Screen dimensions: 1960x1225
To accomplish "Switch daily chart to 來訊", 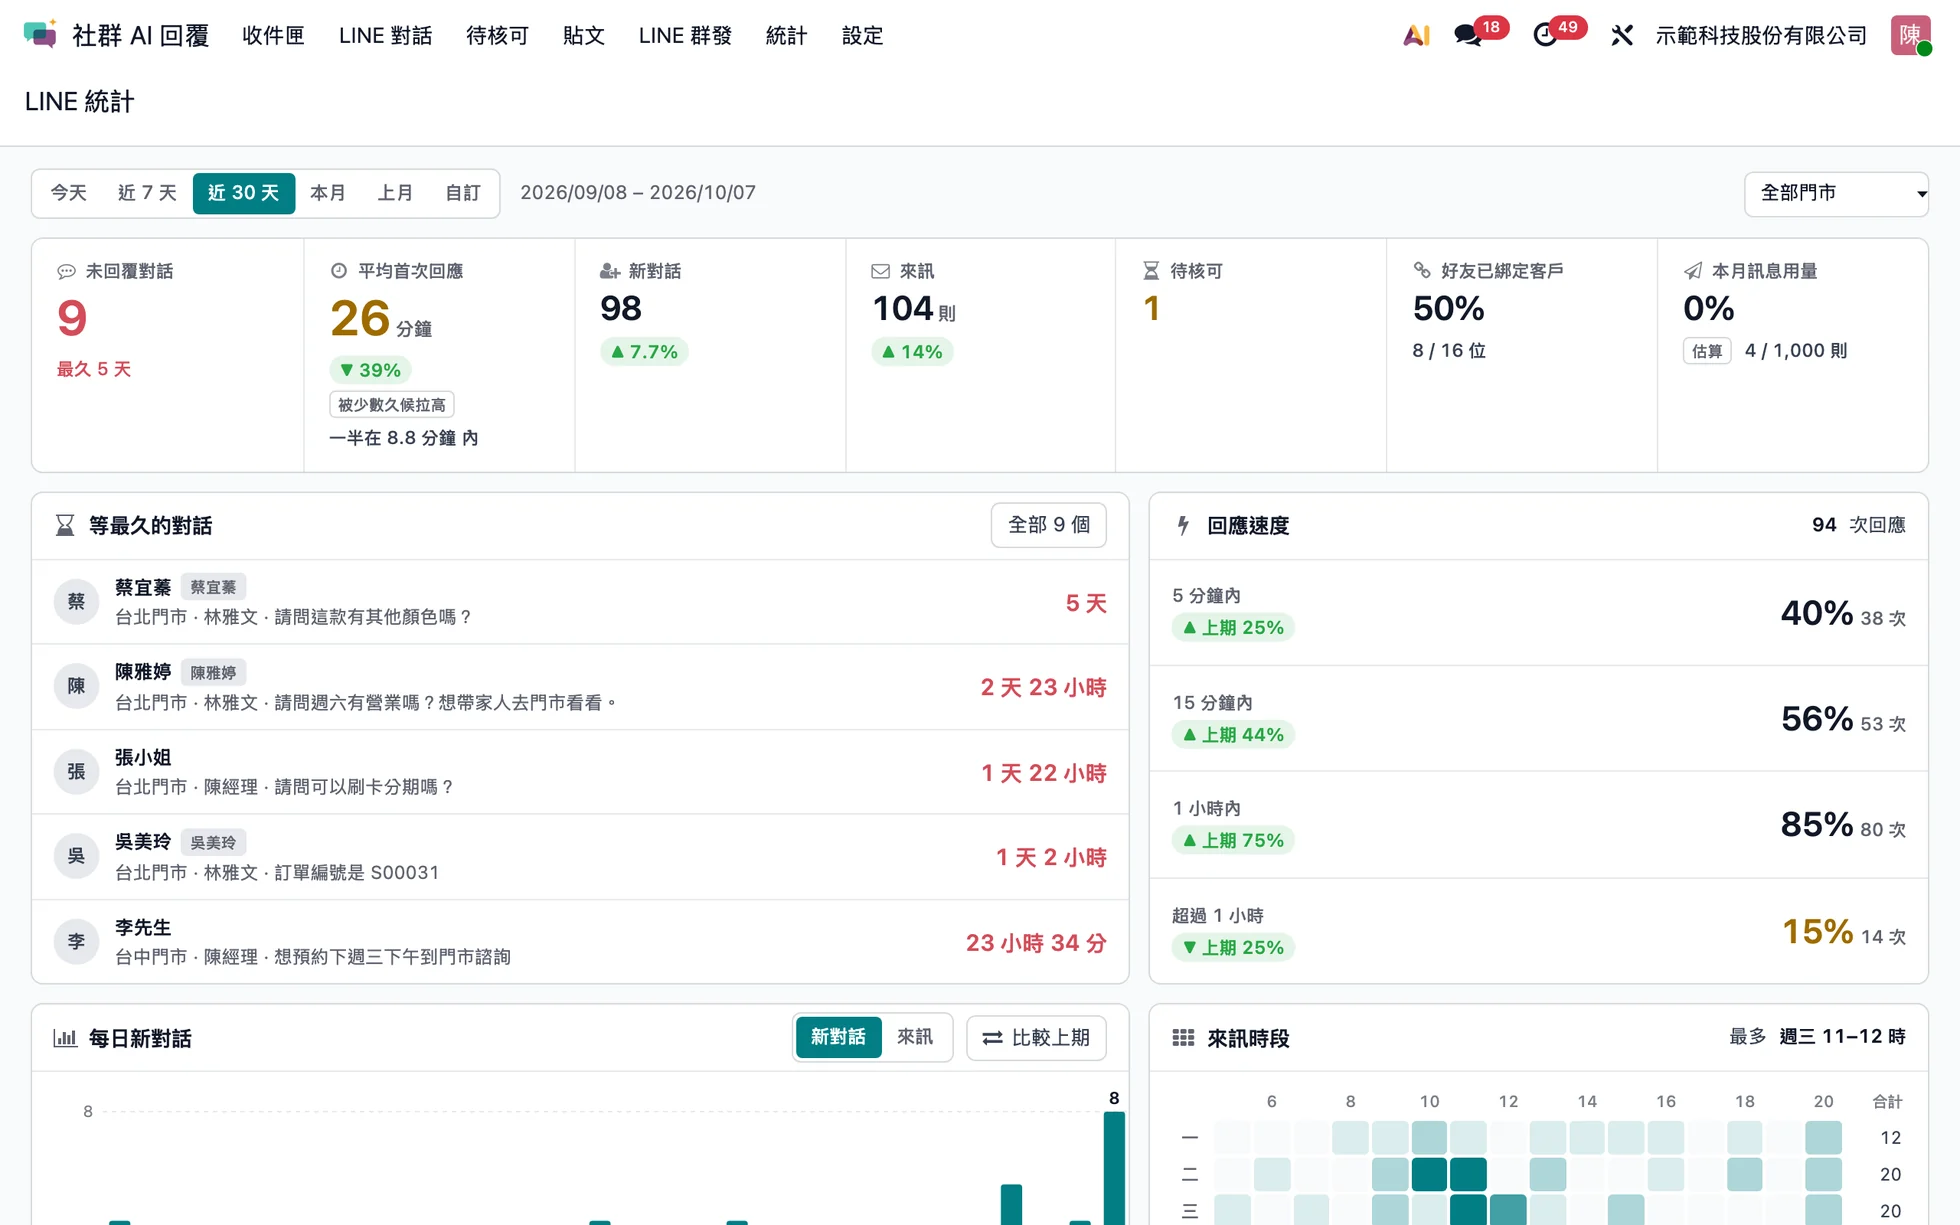I will pos(915,1037).
